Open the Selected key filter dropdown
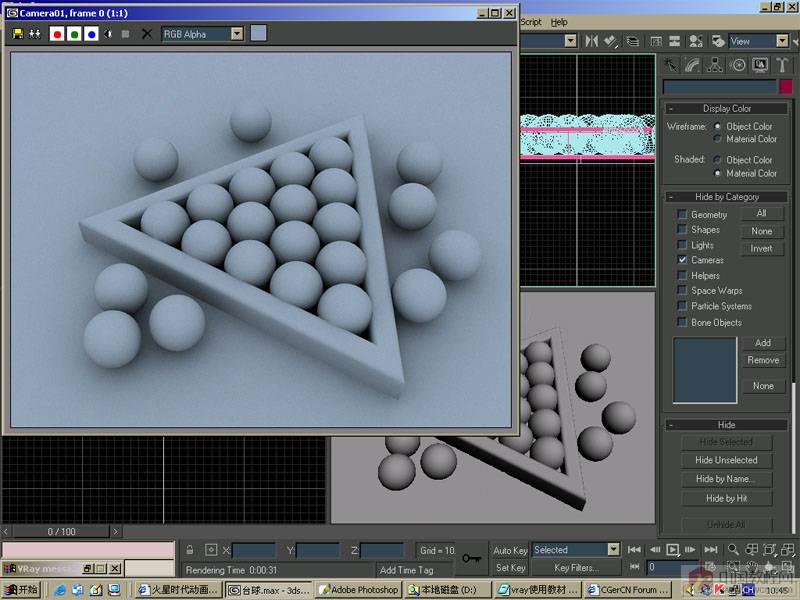The height and width of the screenshot is (600, 800). (614, 549)
